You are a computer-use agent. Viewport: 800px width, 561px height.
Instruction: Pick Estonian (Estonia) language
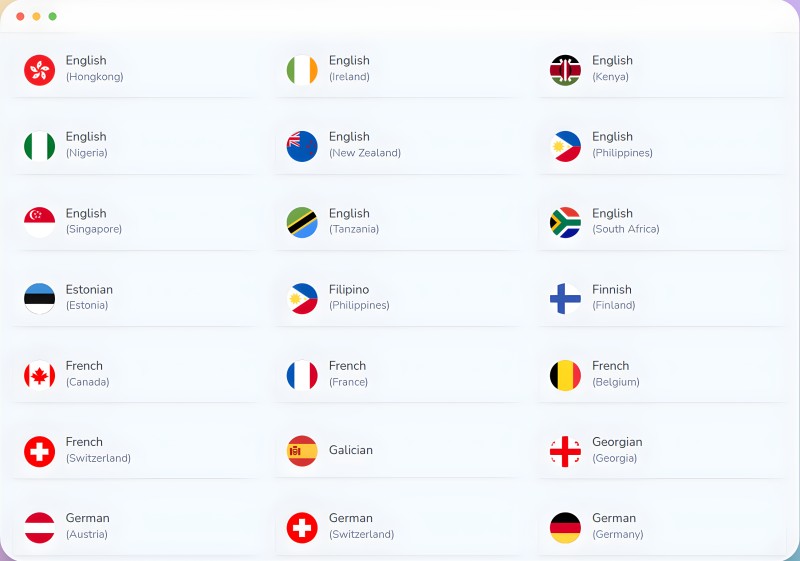pos(136,298)
